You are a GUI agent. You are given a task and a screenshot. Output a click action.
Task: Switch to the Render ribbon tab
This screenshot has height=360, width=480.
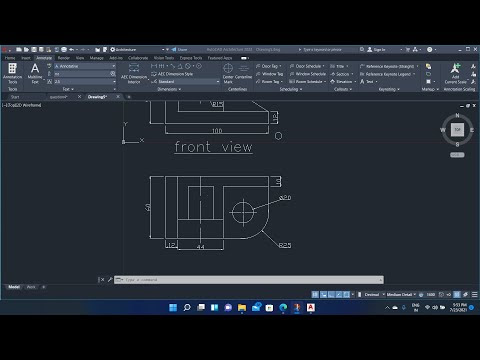pyautogui.click(x=63, y=58)
